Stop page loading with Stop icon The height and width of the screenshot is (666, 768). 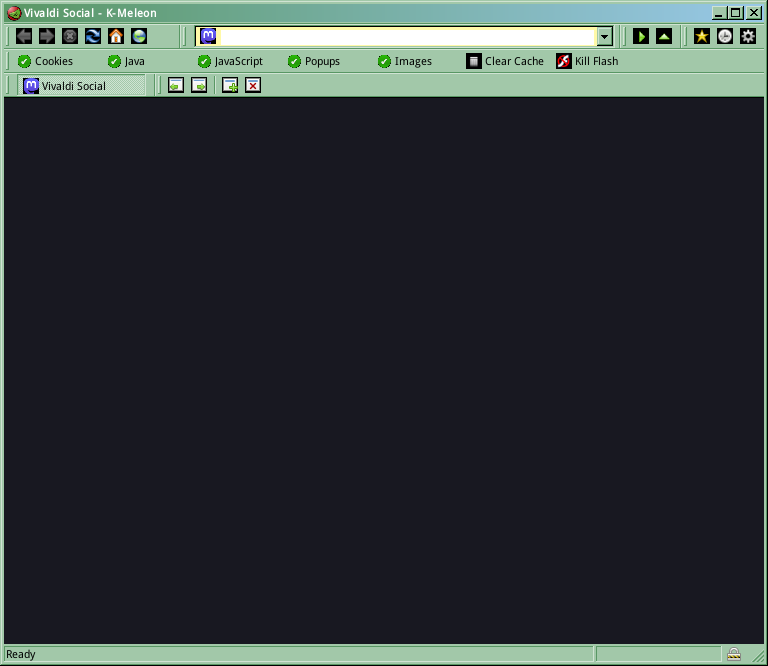point(70,36)
